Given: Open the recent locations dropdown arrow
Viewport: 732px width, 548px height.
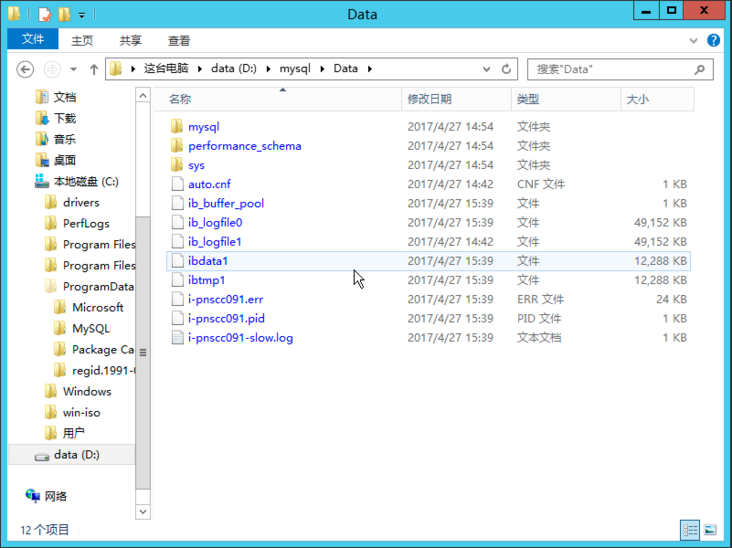Looking at the screenshot, I should tap(73, 70).
